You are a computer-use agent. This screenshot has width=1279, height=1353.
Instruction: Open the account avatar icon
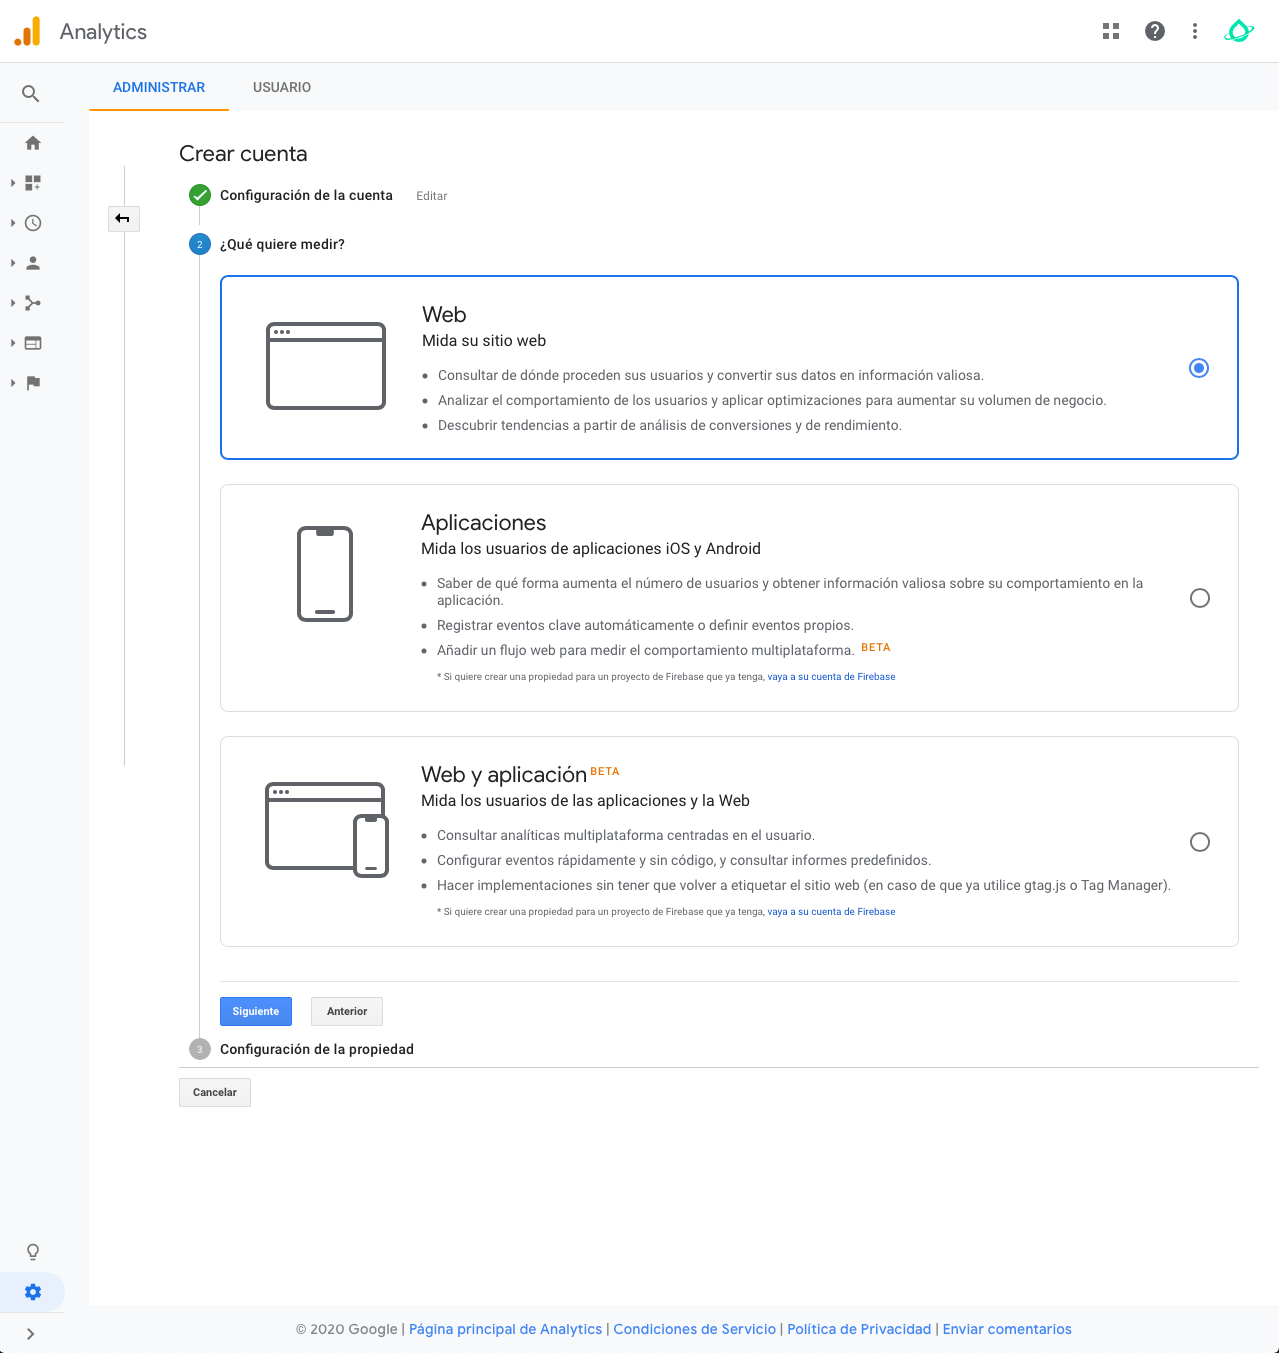click(x=1238, y=31)
